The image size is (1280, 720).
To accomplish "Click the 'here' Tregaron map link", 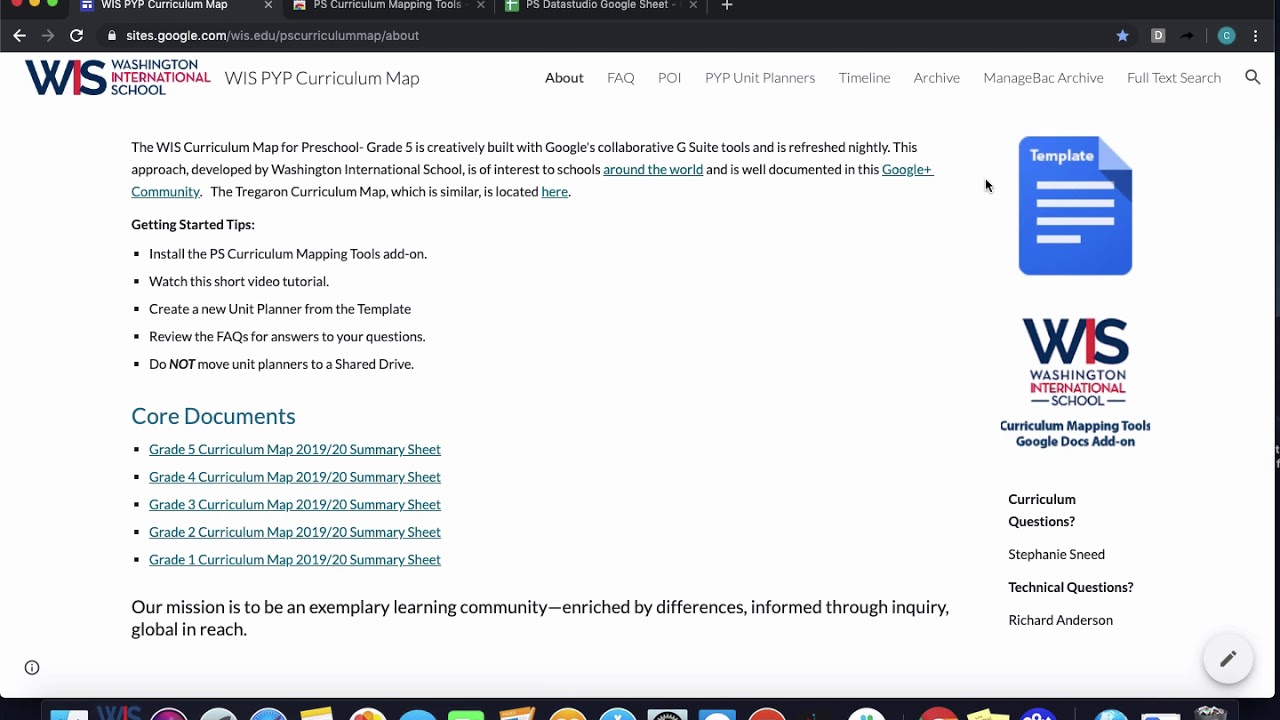I will 555,191.
